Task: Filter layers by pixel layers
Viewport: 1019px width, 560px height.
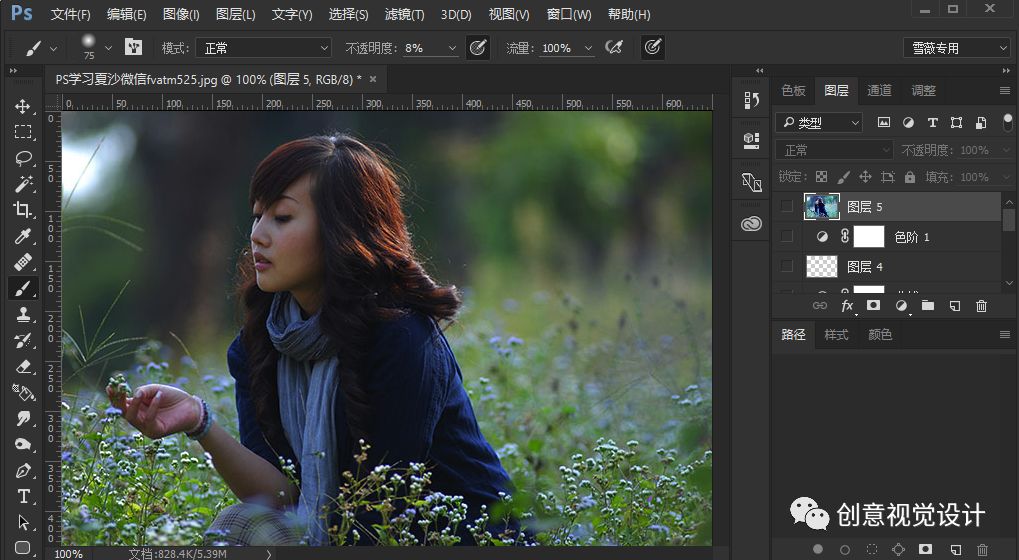Action: [x=884, y=122]
